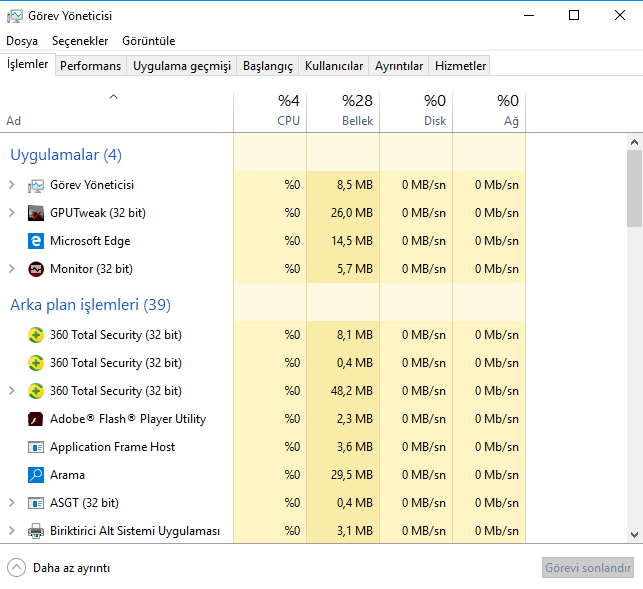Switch to the Uygulama geçmişi tab
Viewport: 643px width, 589px height.
tap(182, 66)
